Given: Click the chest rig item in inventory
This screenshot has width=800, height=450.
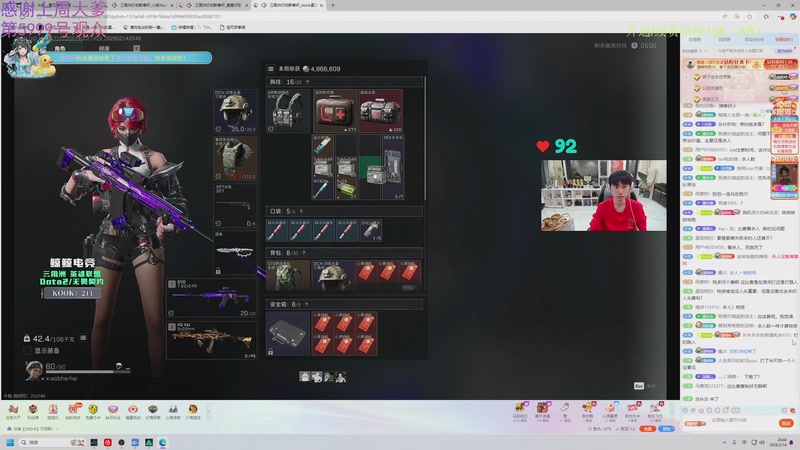Looking at the screenshot, I should 288,111.
